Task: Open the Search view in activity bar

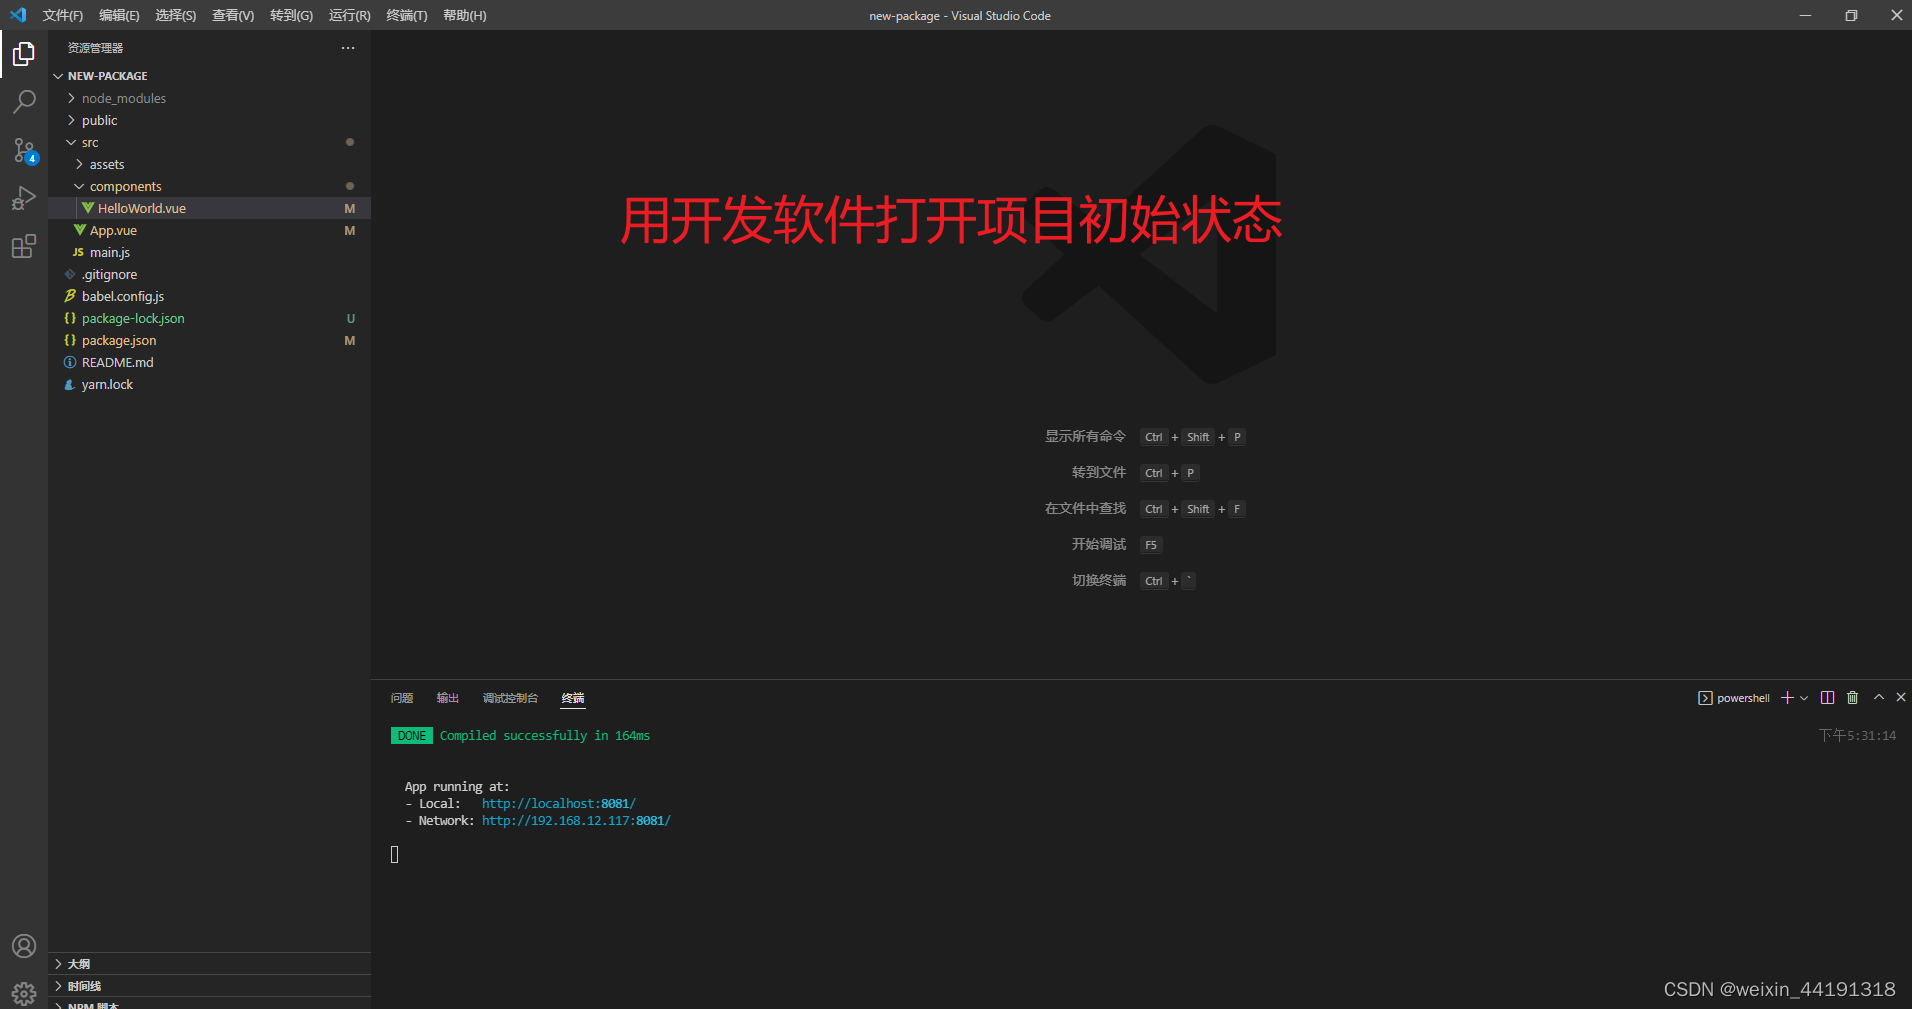Action: click(24, 102)
